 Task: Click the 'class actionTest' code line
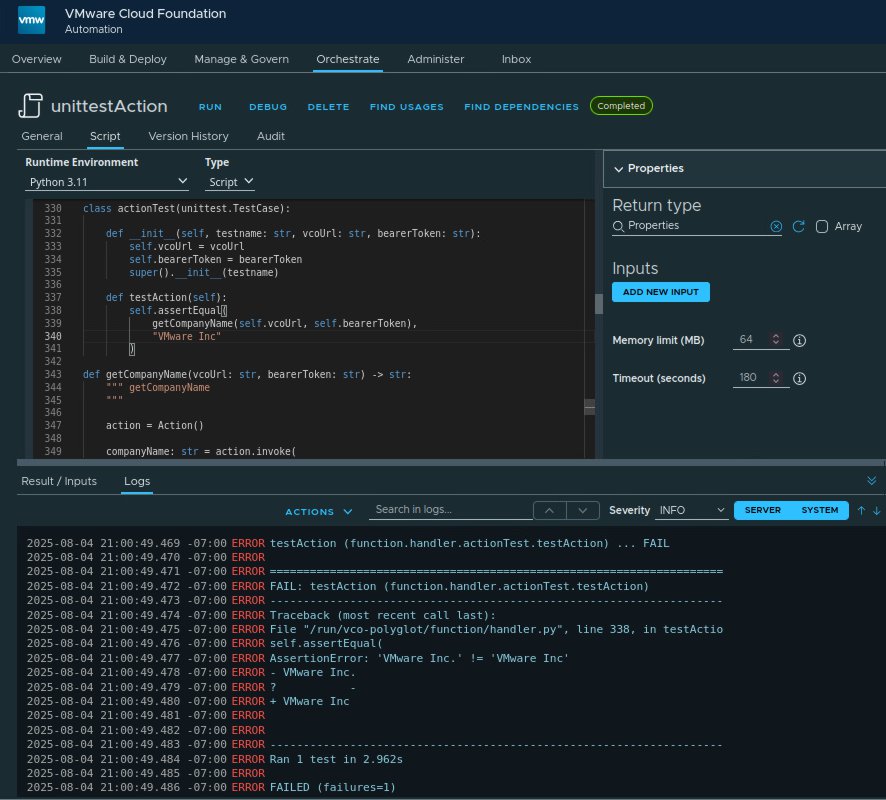tap(186, 208)
